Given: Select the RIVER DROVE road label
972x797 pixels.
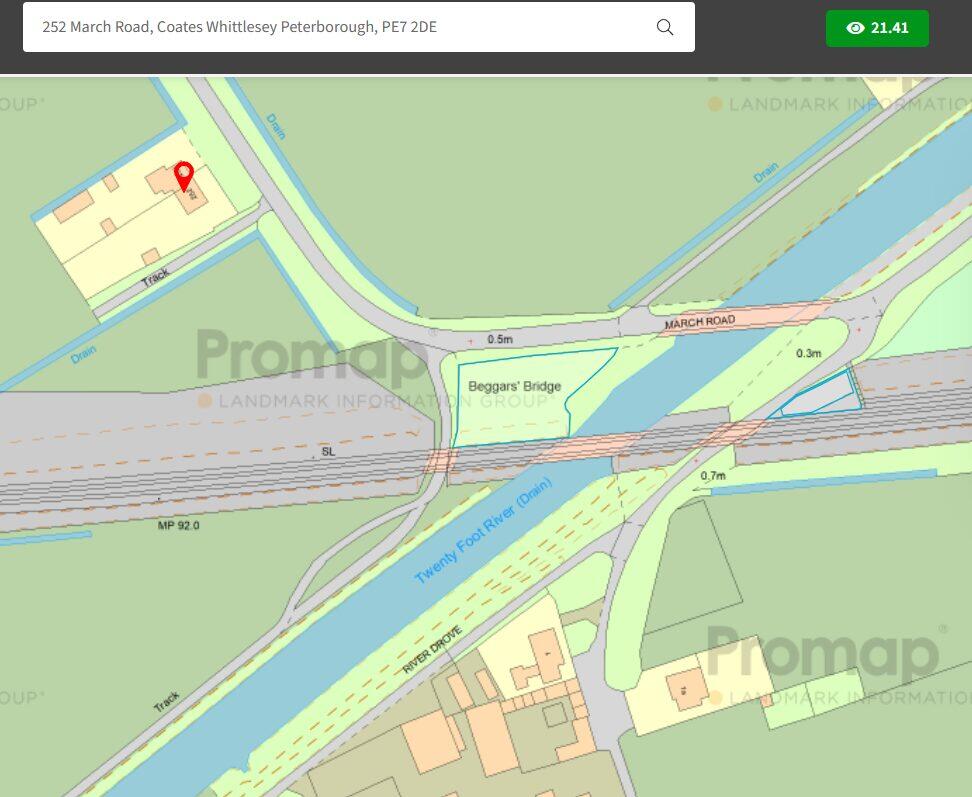Looking at the screenshot, I should click(433, 649).
